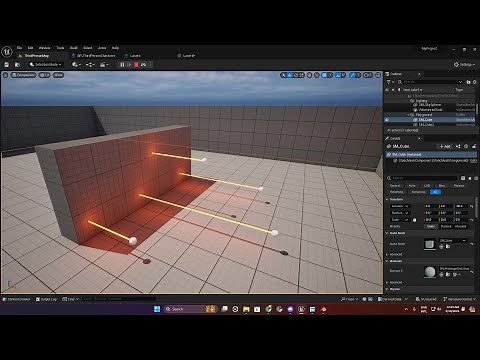This screenshot has width=480, height=360.
Task: Open the viewport Show menu
Action: [58, 75]
